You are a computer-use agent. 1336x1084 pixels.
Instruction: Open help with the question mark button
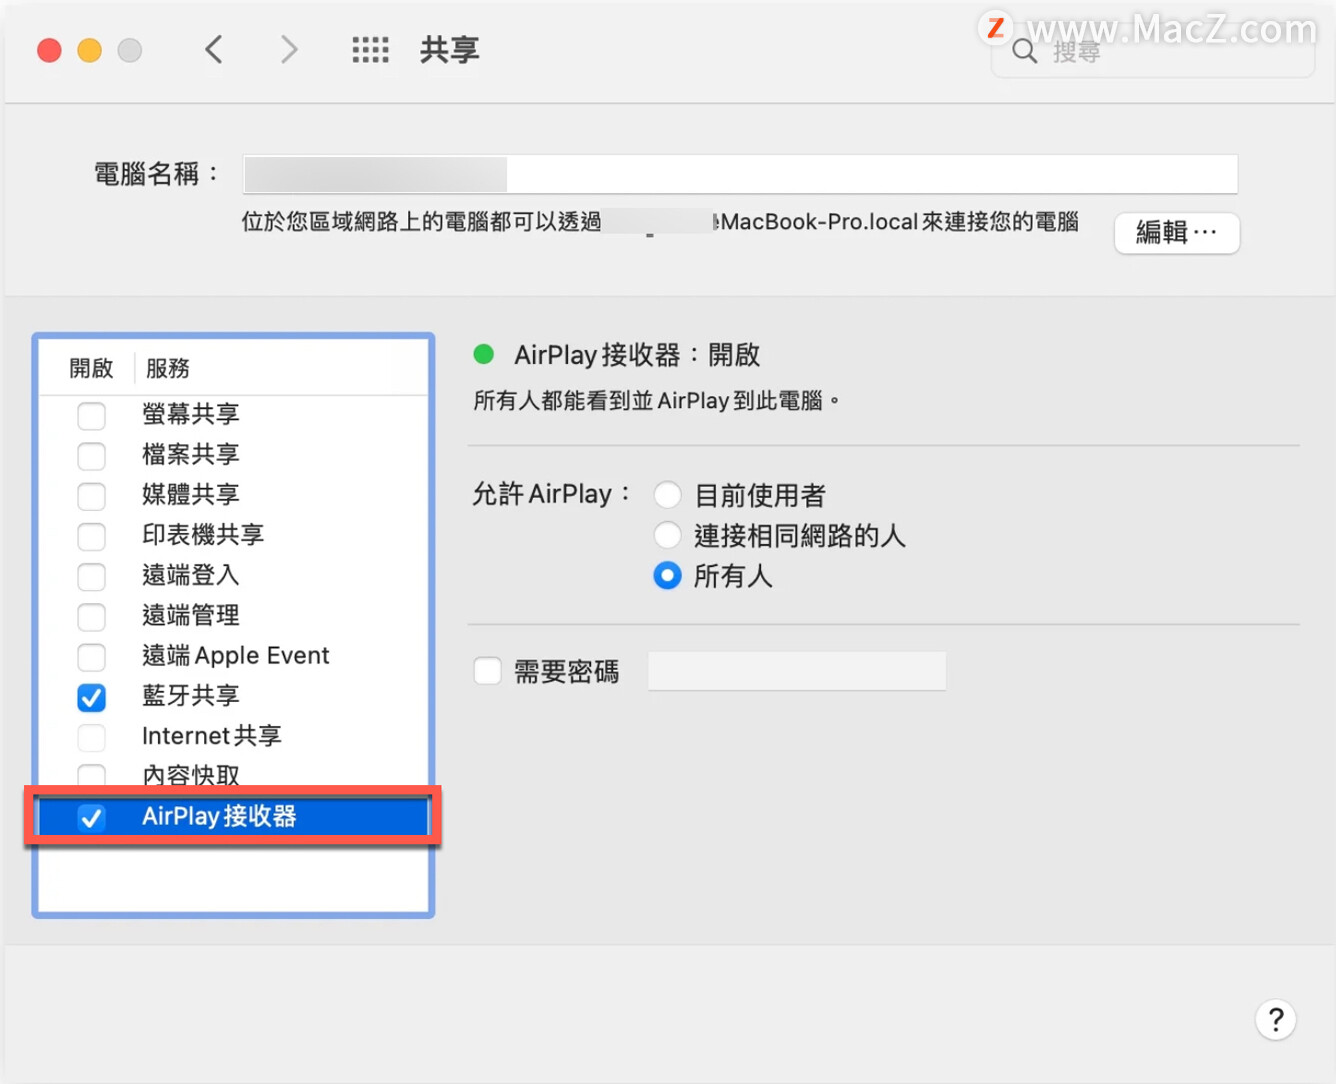pos(1275,1020)
